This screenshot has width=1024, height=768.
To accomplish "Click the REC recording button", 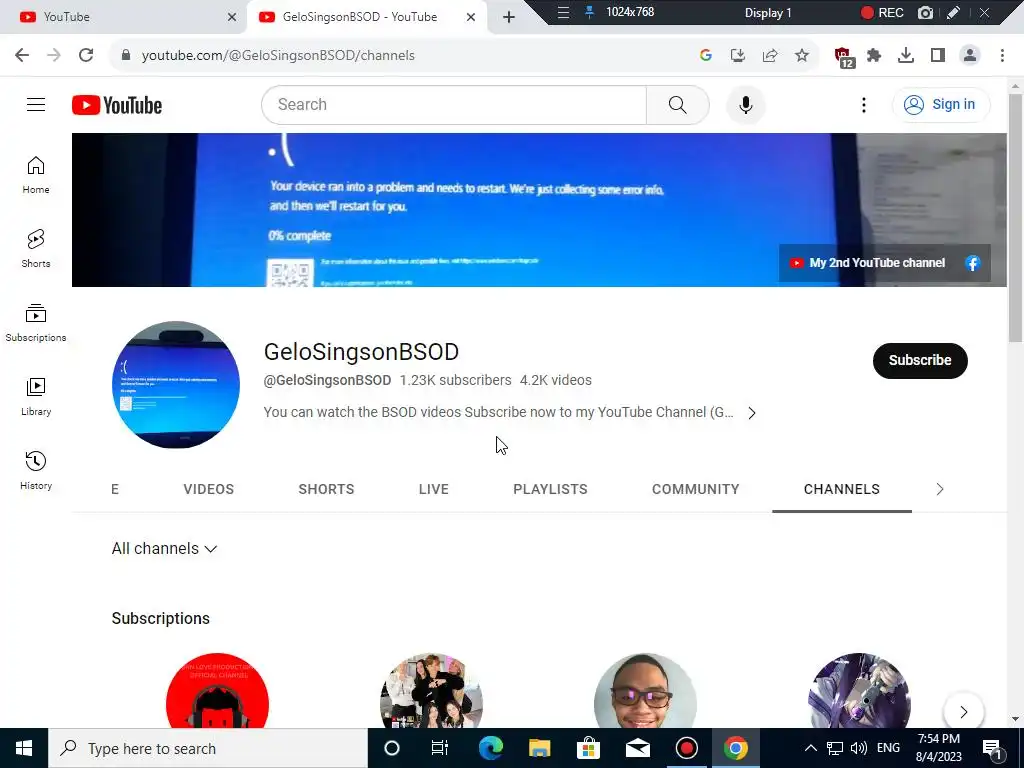I will point(882,12).
